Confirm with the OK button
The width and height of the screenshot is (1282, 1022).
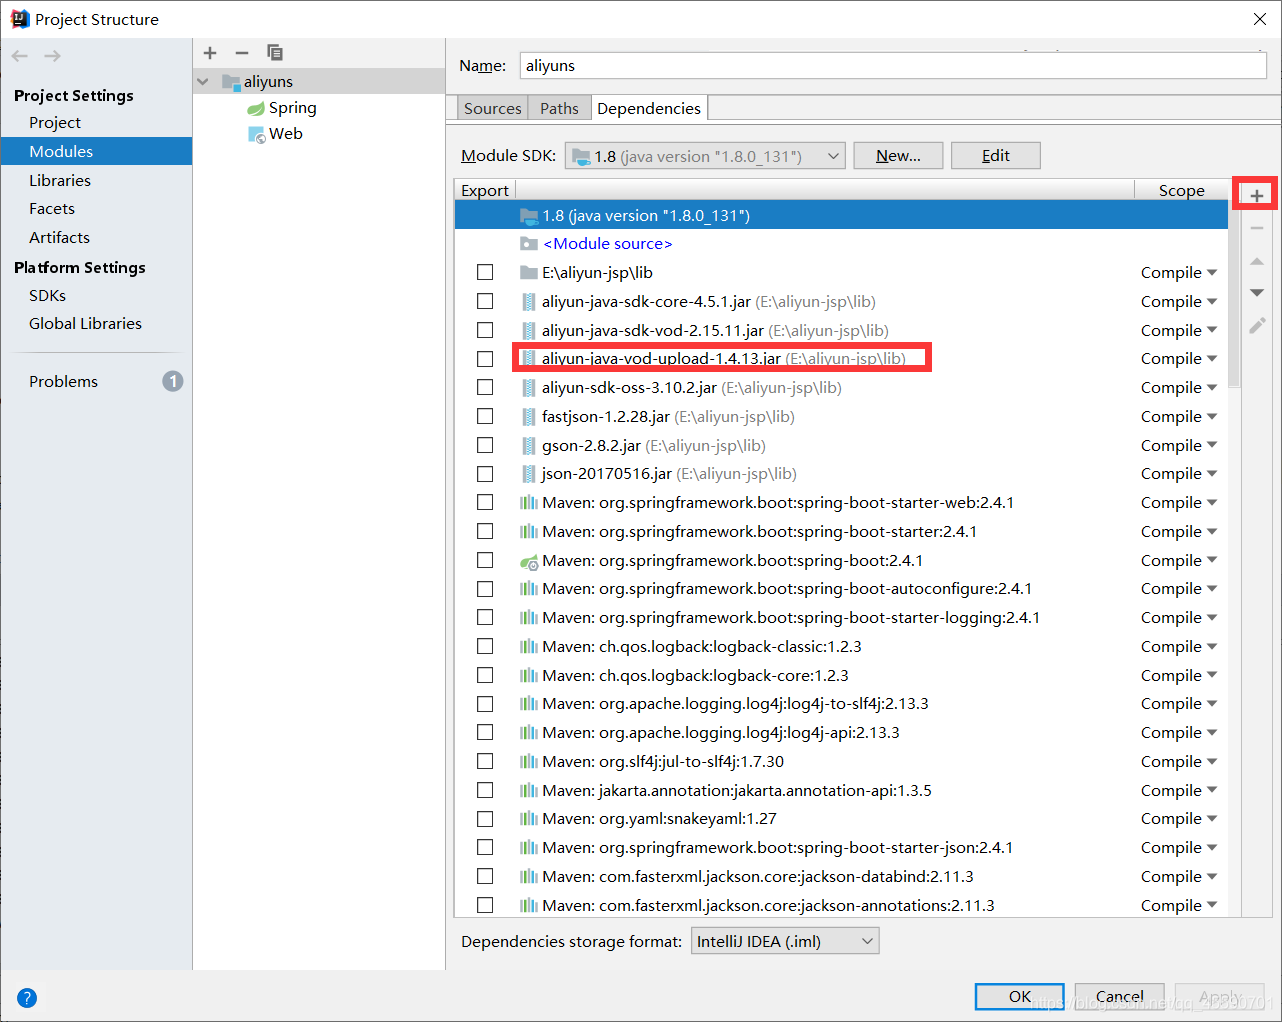[x=1019, y=996]
